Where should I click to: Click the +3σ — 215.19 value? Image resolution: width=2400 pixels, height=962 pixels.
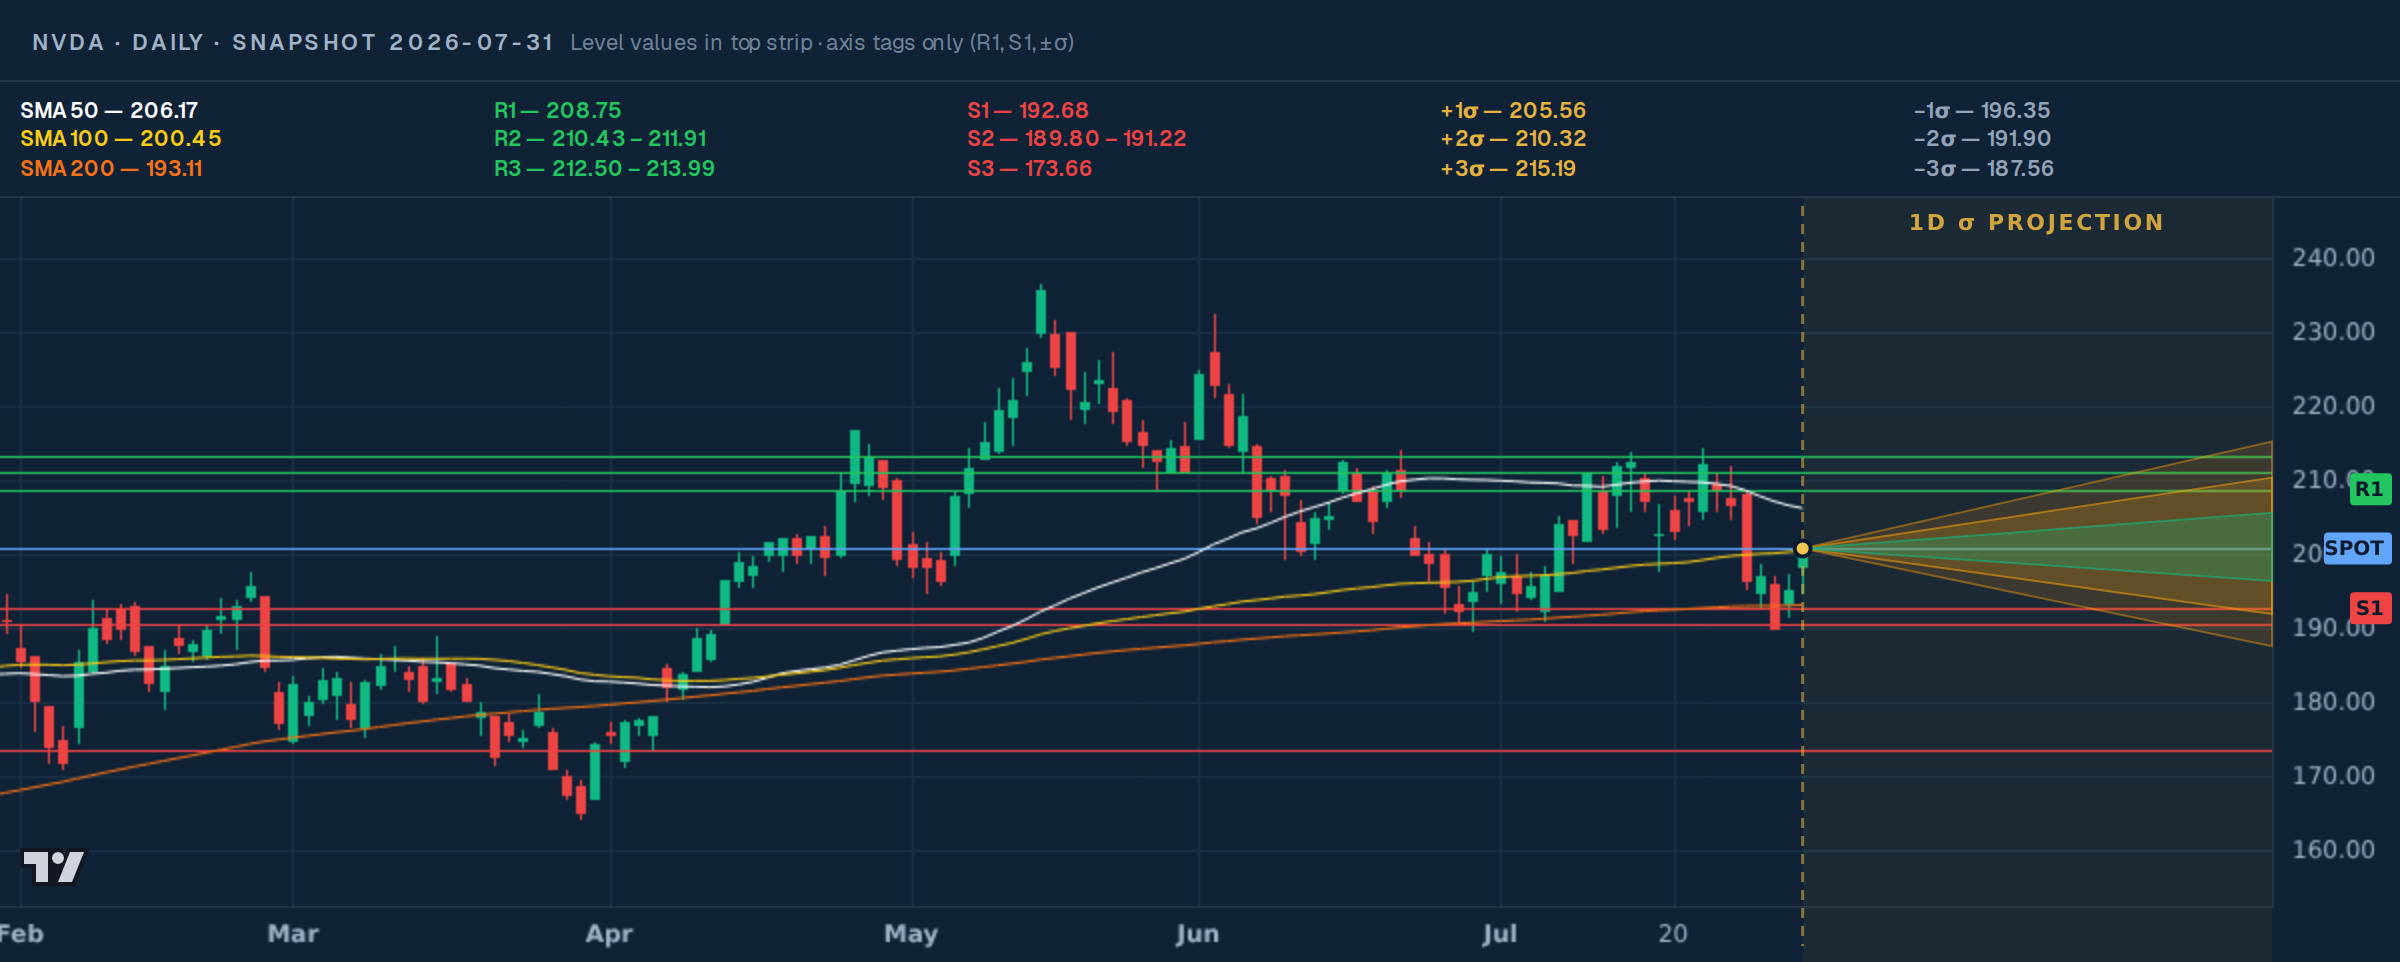[x=1508, y=168]
